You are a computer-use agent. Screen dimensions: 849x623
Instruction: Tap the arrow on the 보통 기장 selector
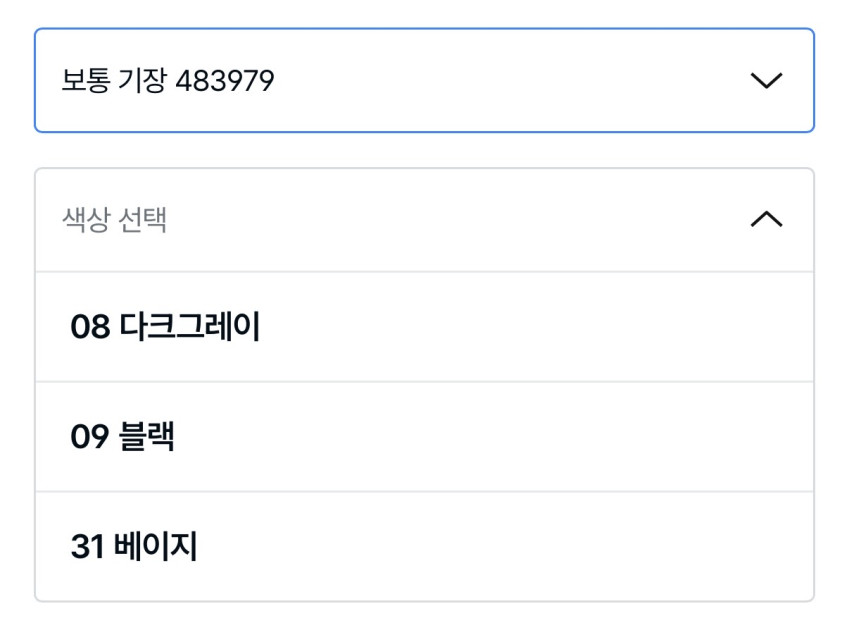tap(766, 81)
